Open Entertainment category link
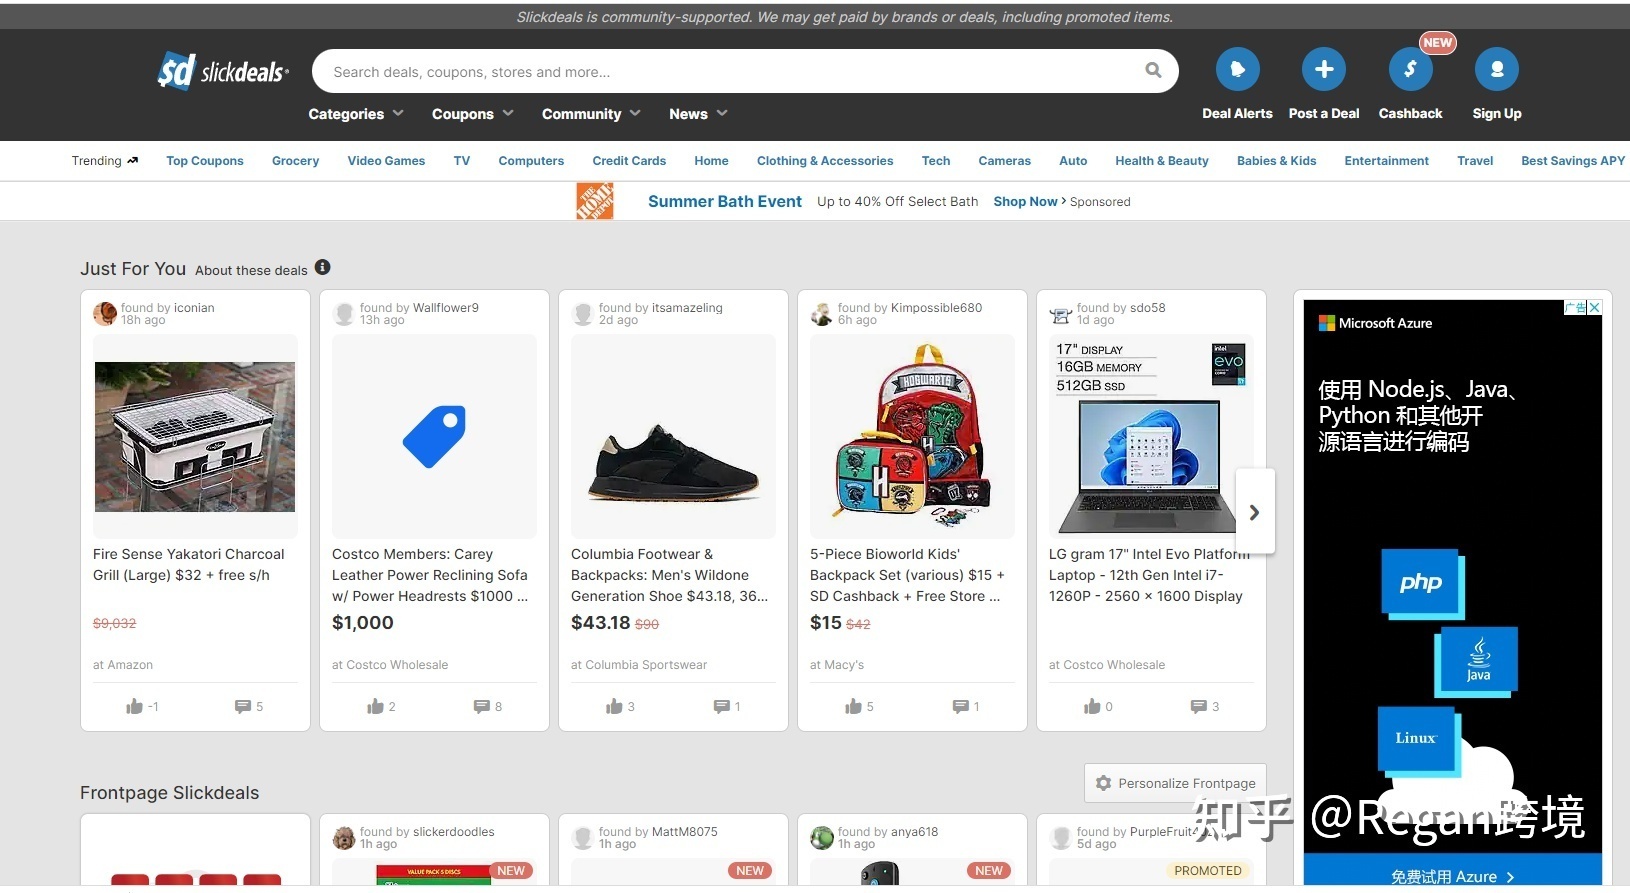This screenshot has height=893, width=1630. 1386,161
